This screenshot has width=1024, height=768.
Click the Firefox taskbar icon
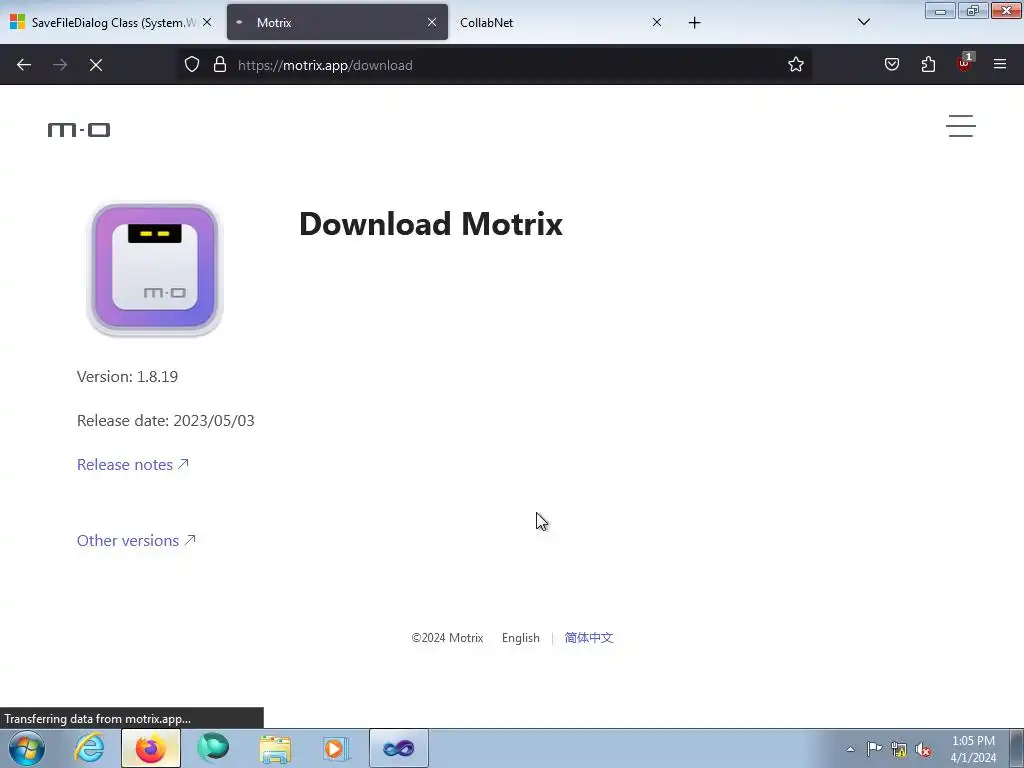[x=151, y=748]
